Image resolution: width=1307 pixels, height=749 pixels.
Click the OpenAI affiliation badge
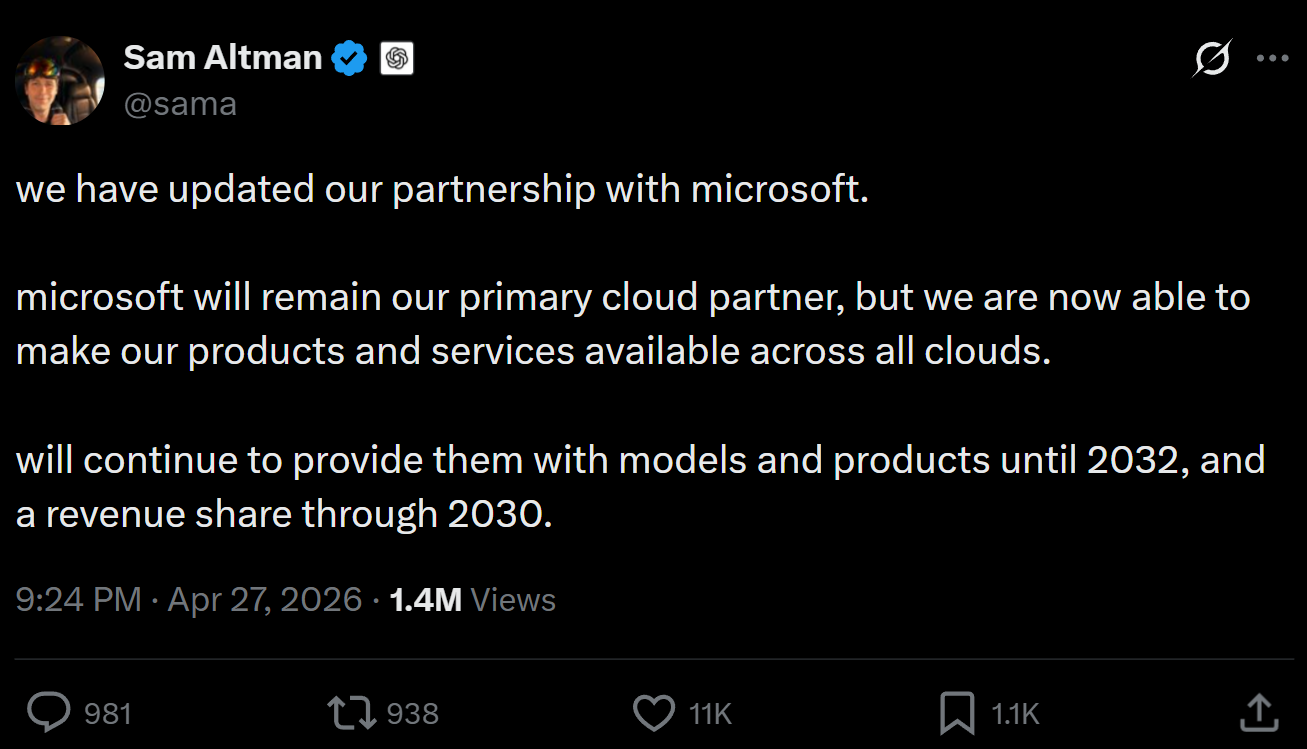pyautogui.click(x=397, y=60)
